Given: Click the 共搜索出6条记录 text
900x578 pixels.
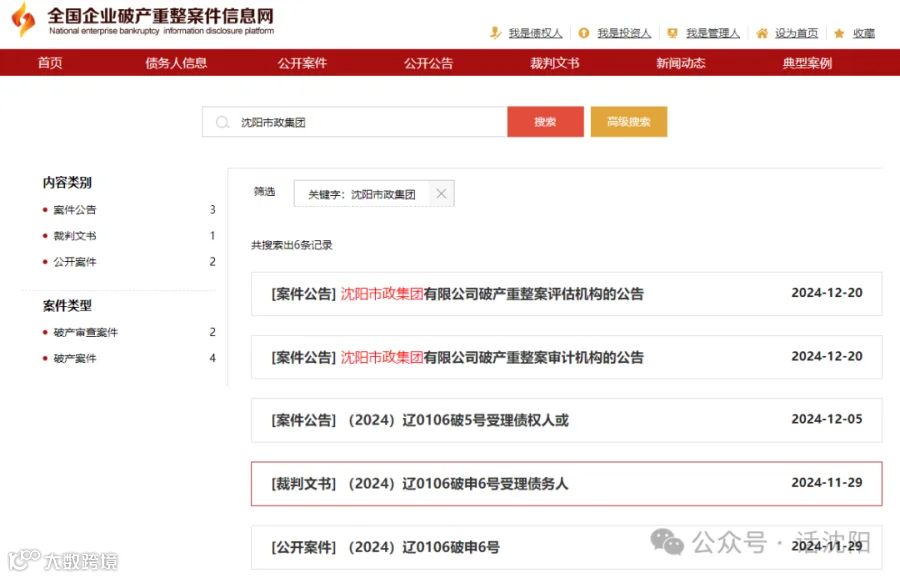Looking at the screenshot, I should [x=292, y=245].
